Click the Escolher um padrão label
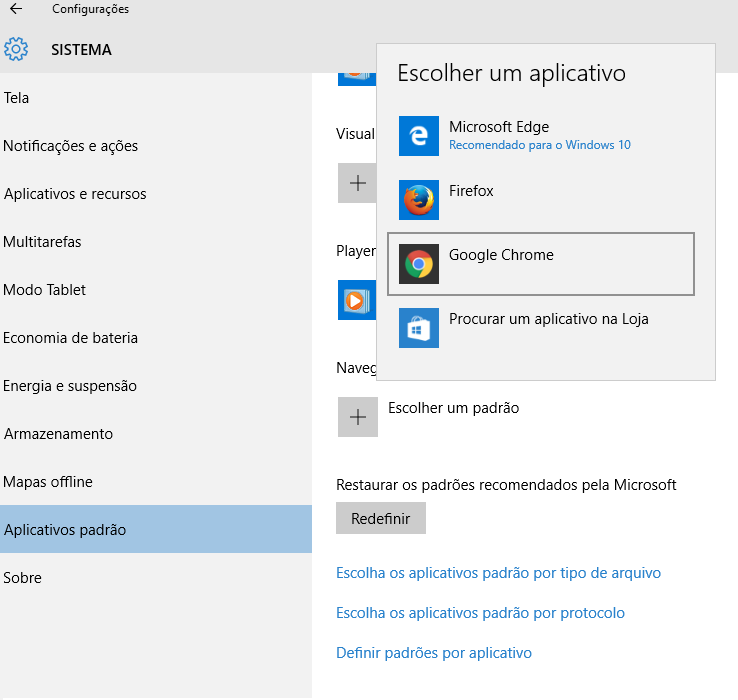 click(x=454, y=408)
